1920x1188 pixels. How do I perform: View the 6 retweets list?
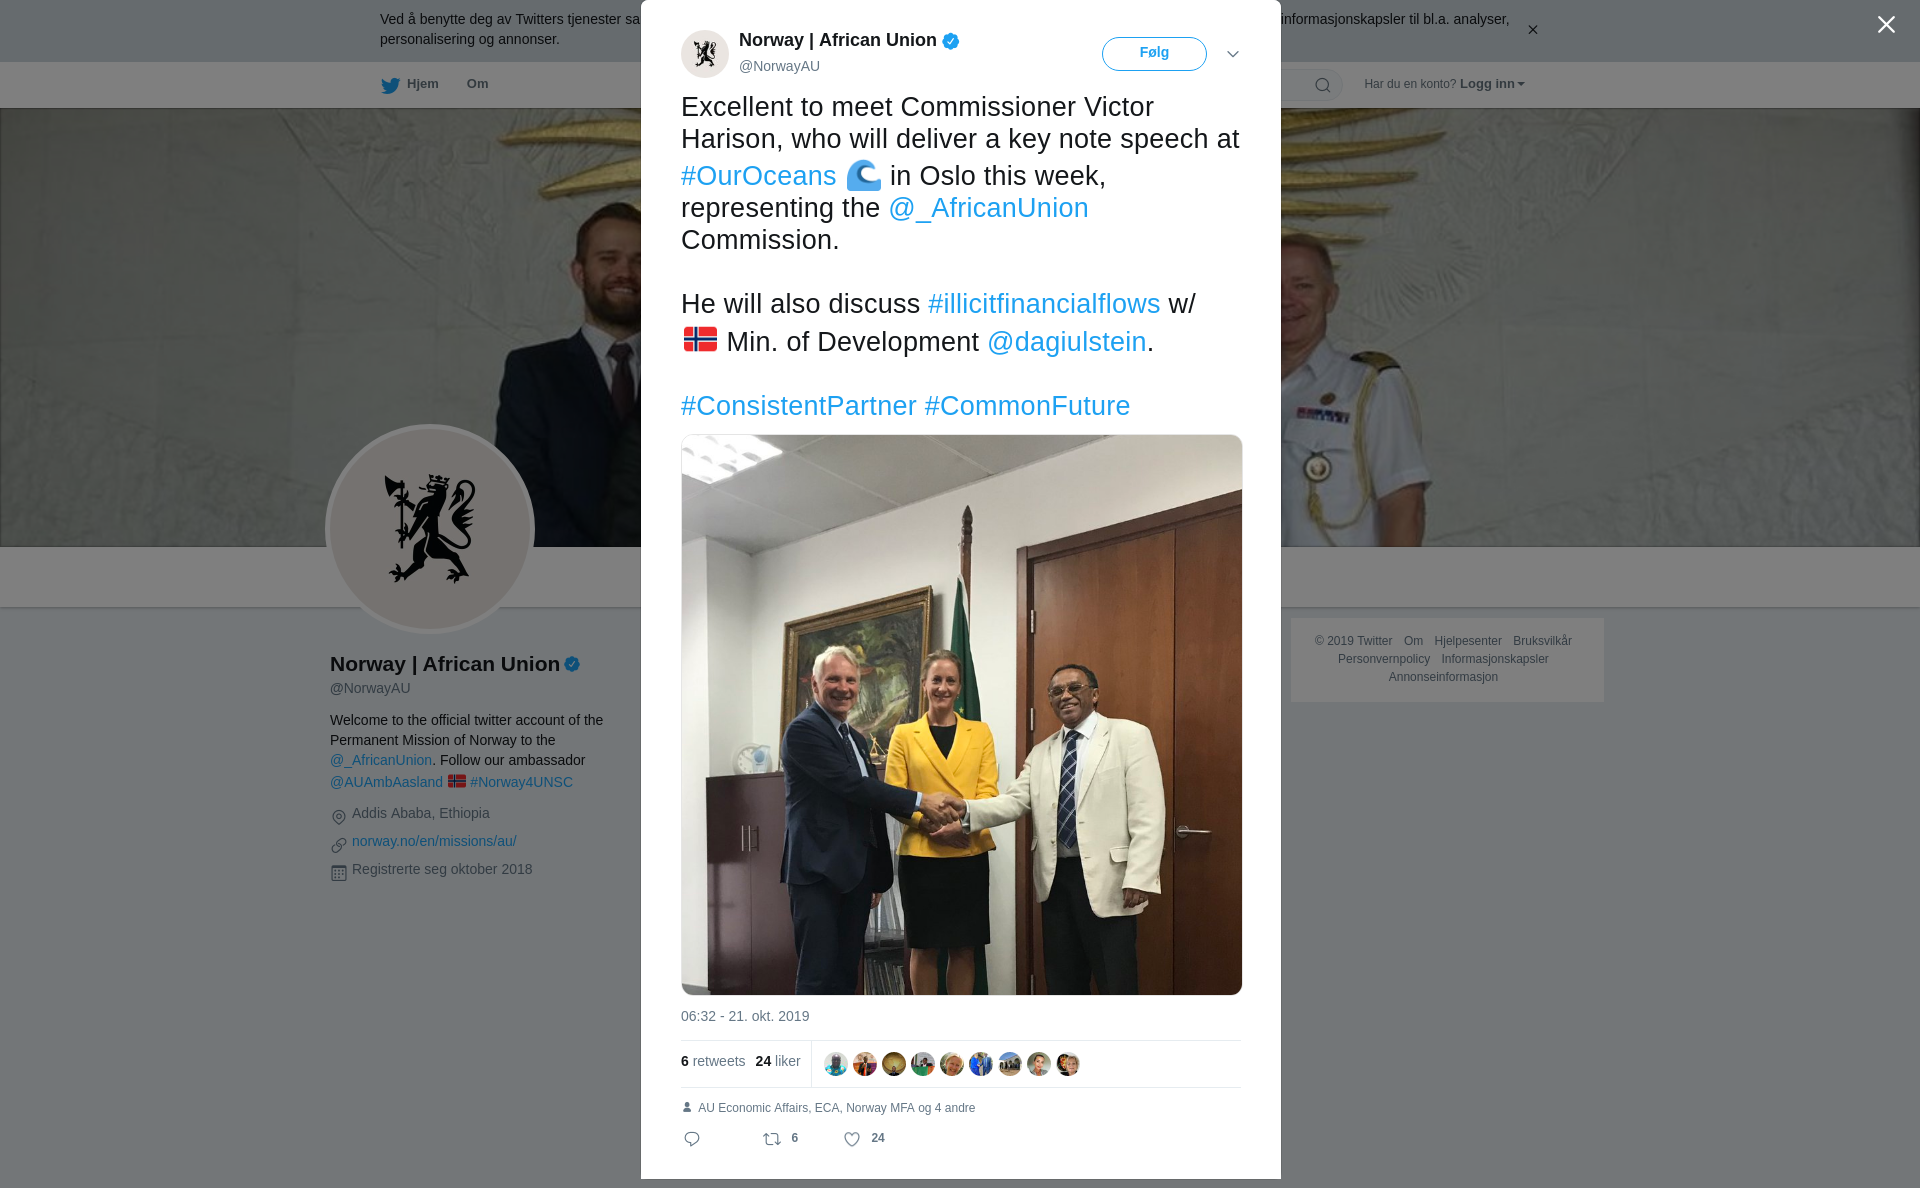pos(713,1061)
